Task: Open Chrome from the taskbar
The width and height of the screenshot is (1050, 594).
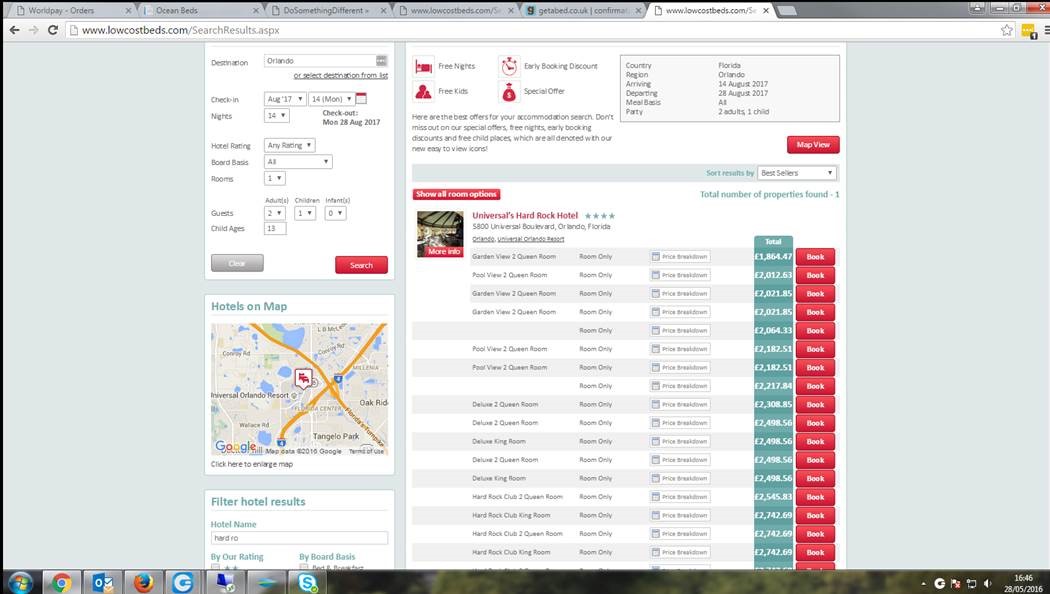Action: click(x=62, y=583)
